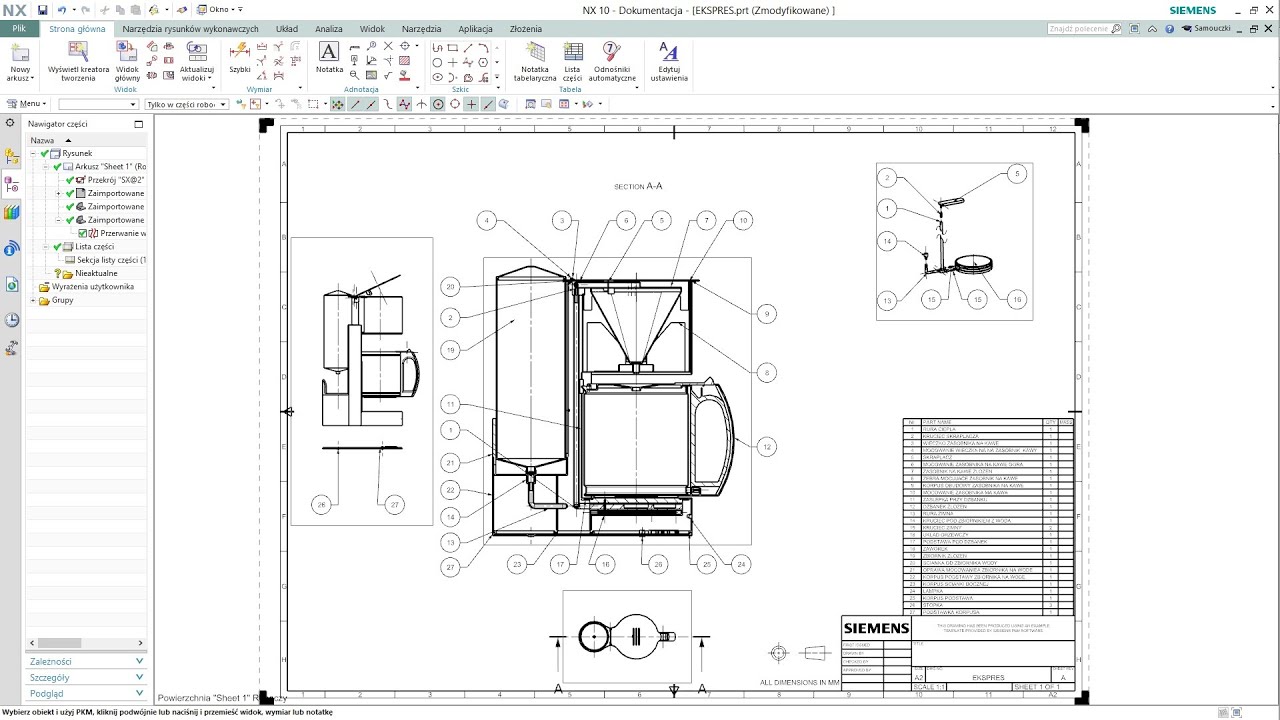This screenshot has height=720, width=1280.
Task: Toggle the Przerwanie w checkbox in navigator
Action: pyautogui.click(x=85, y=233)
